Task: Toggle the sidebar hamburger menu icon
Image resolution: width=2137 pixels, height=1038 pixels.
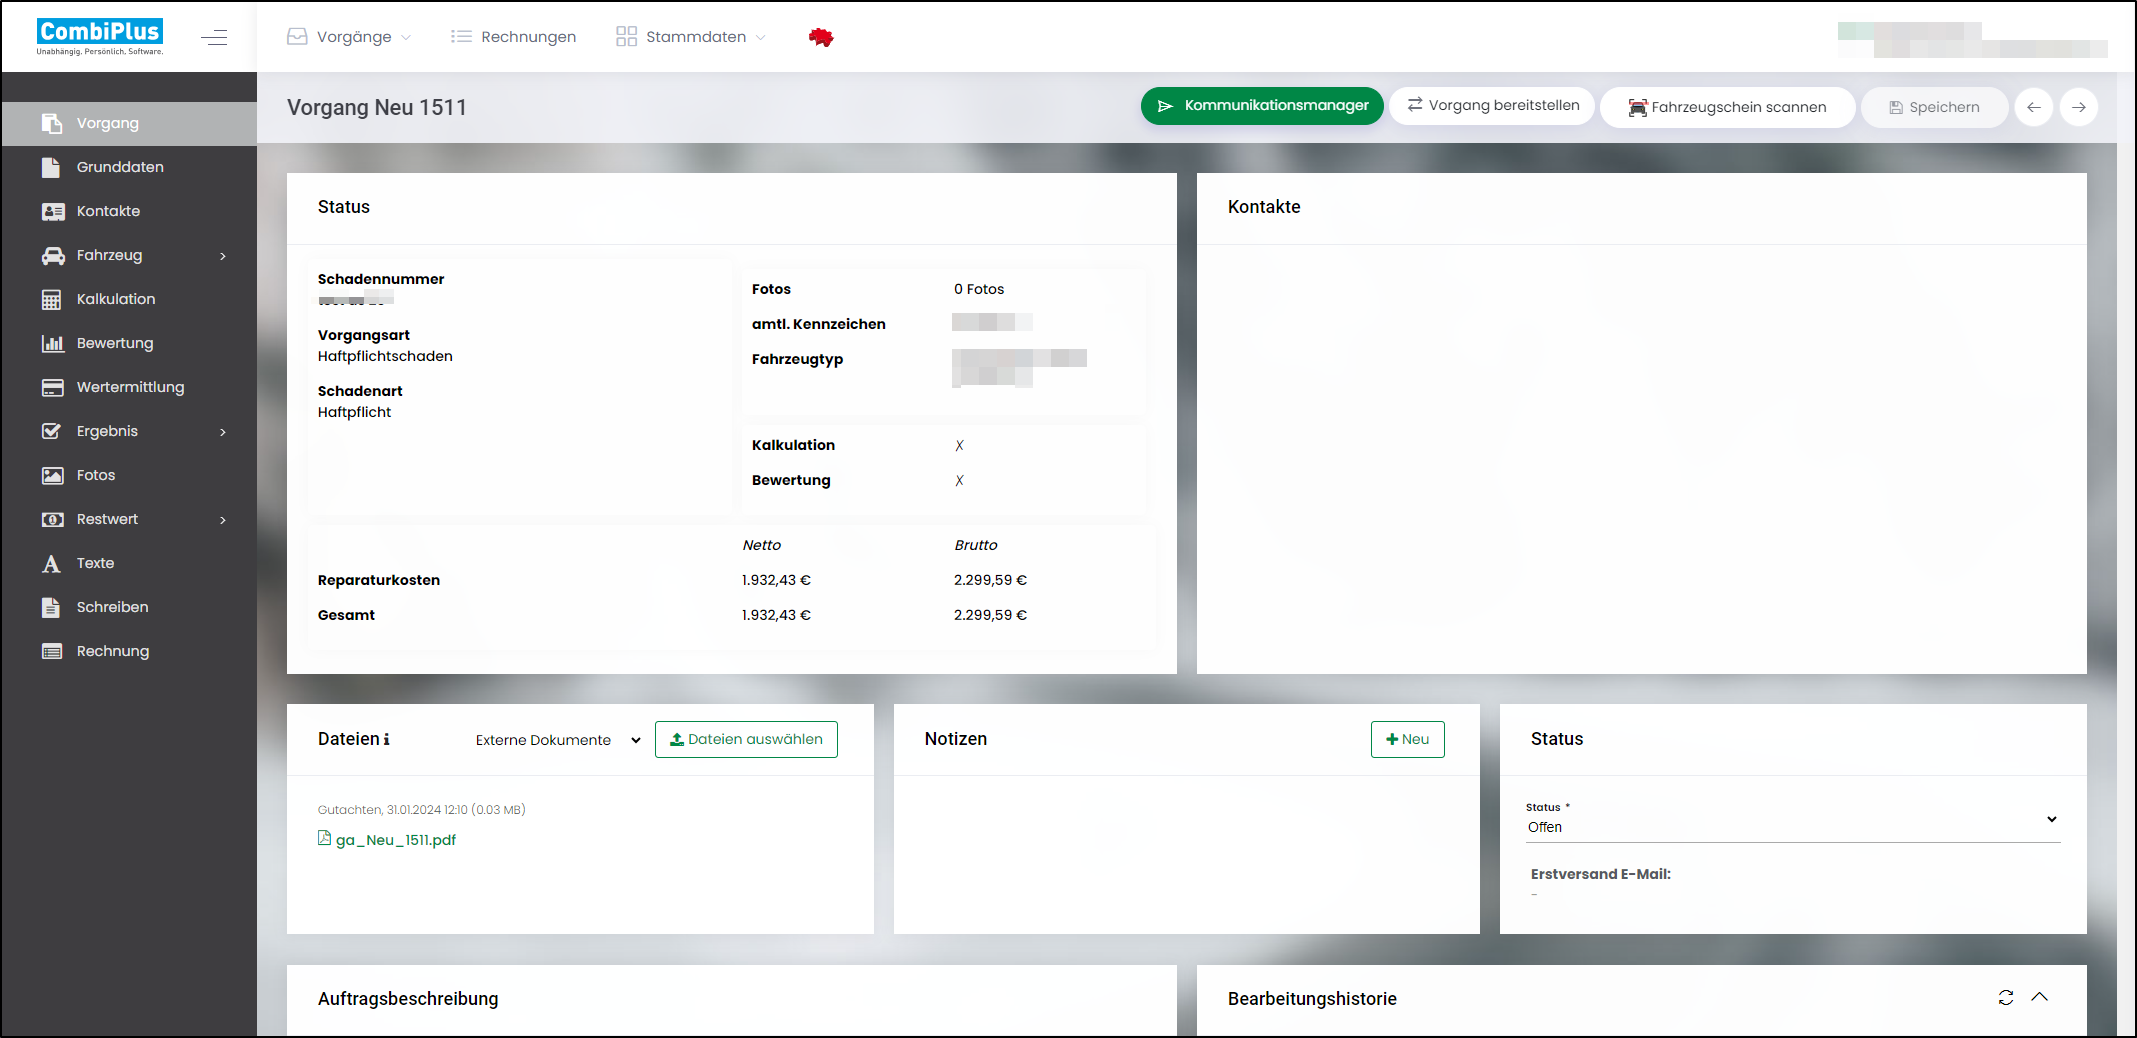Action: point(214,38)
